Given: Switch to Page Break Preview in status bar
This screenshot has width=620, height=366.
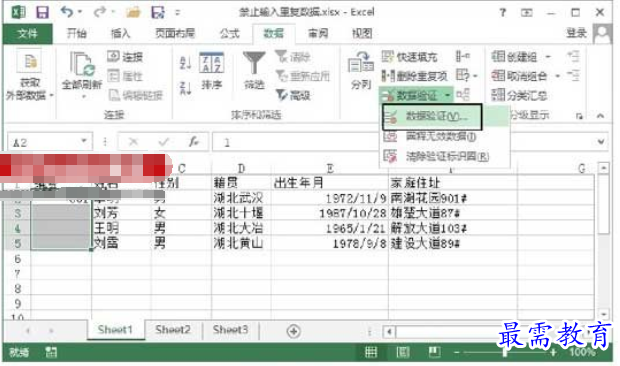Looking at the screenshot, I should [x=434, y=351].
